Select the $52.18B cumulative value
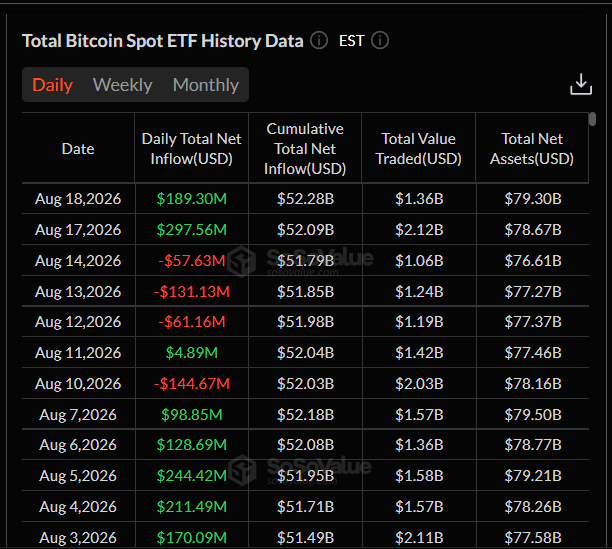 306,414
